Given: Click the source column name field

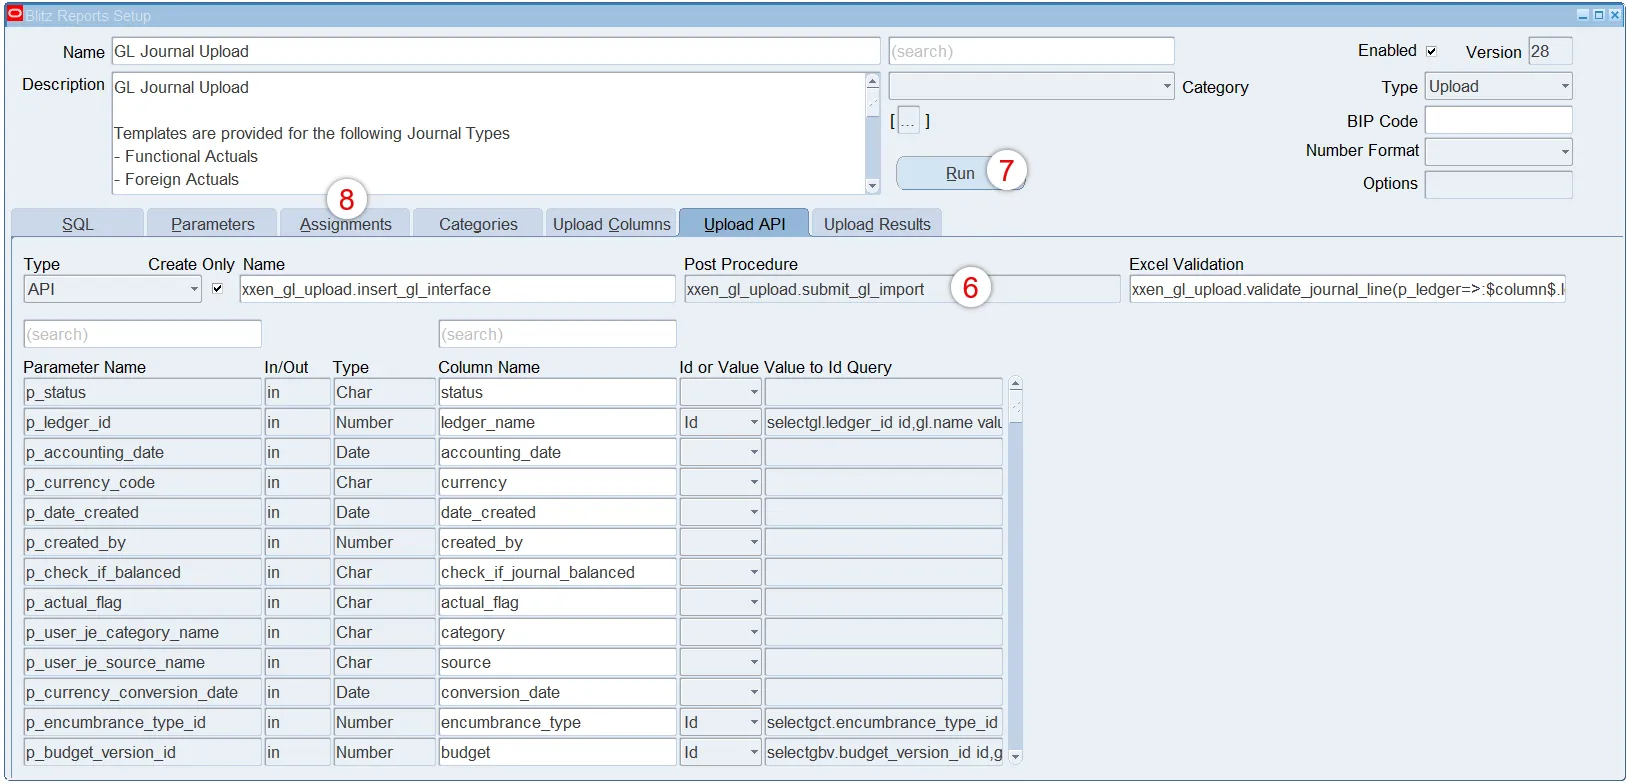Looking at the screenshot, I should click(x=557, y=663).
